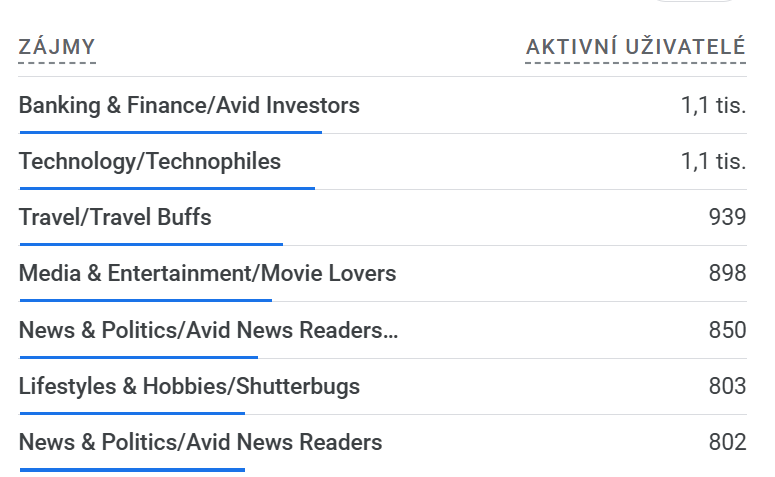Click Media & Entertainment/Movie Lovers label
Screen dimensions: 775x477
[208, 273]
